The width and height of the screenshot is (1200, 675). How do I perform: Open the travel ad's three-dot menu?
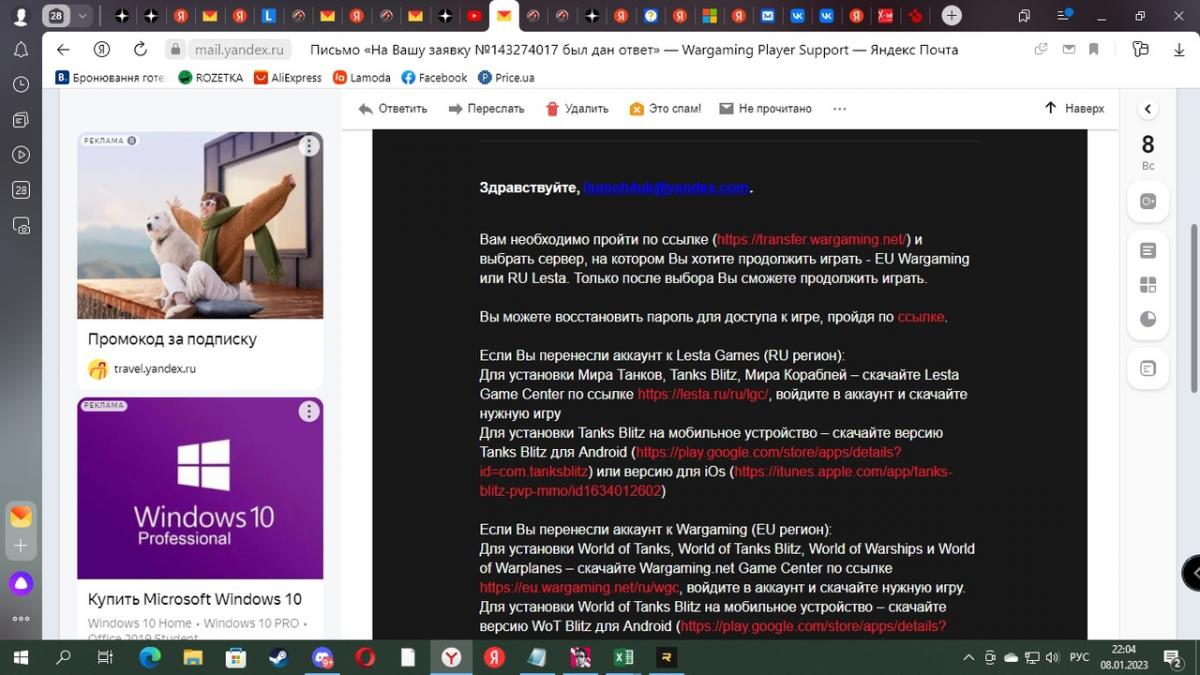click(309, 146)
